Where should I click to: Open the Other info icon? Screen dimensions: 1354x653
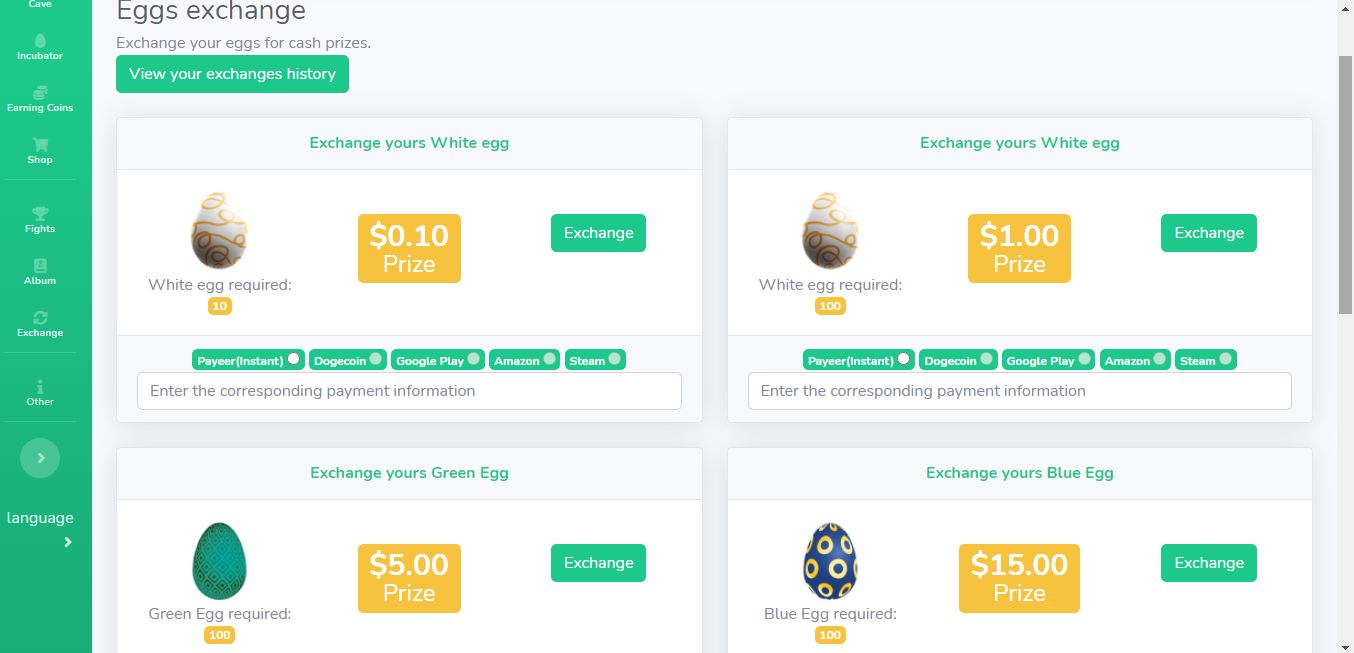click(40, 386)
